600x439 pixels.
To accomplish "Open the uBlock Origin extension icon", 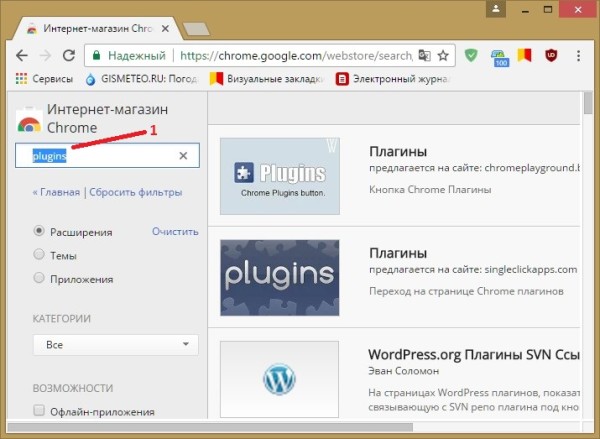I will (551, 55).
